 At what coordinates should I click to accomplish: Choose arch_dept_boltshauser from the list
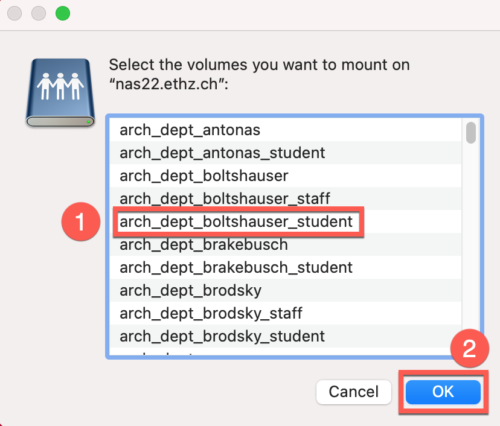pos(286,176)
